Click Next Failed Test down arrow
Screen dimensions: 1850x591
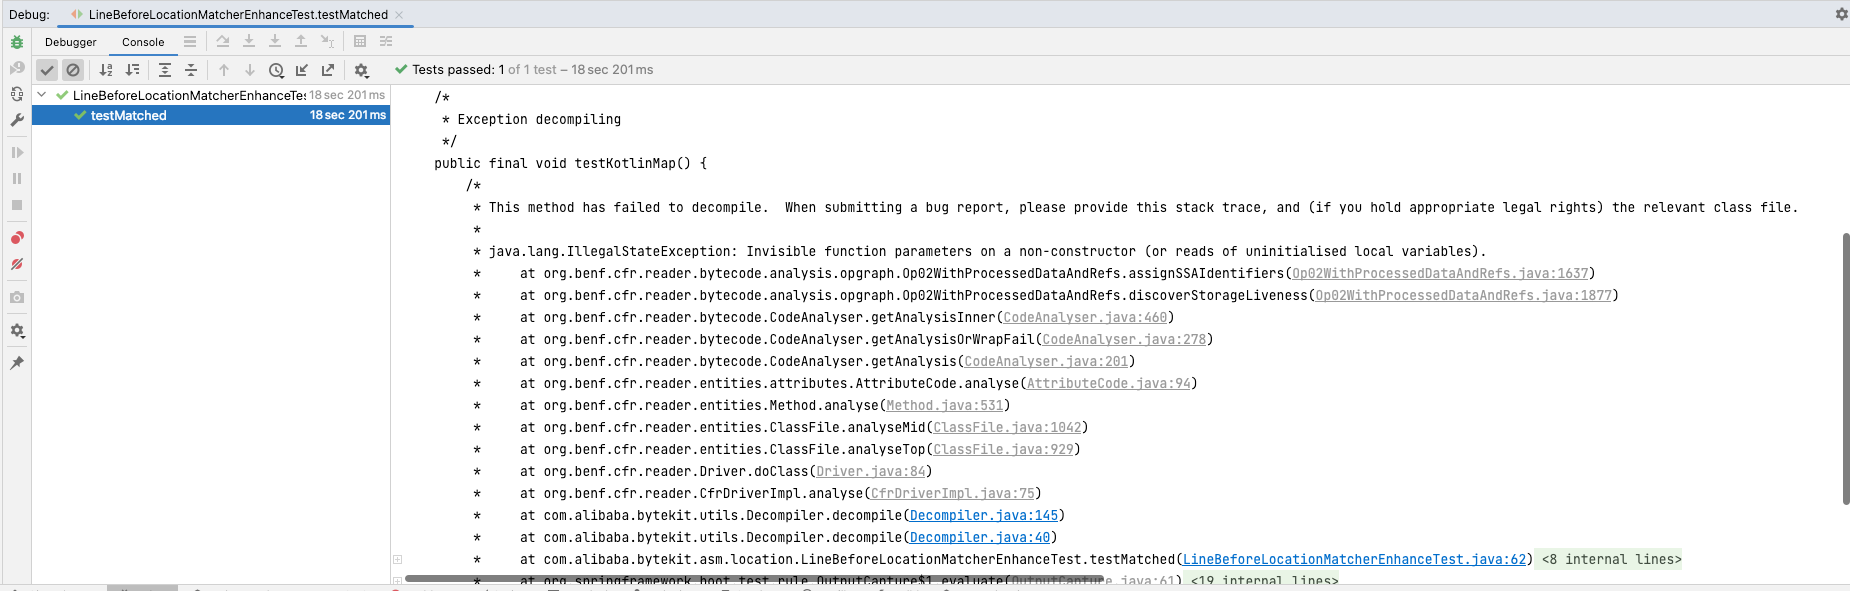click(x=250, y=70)
